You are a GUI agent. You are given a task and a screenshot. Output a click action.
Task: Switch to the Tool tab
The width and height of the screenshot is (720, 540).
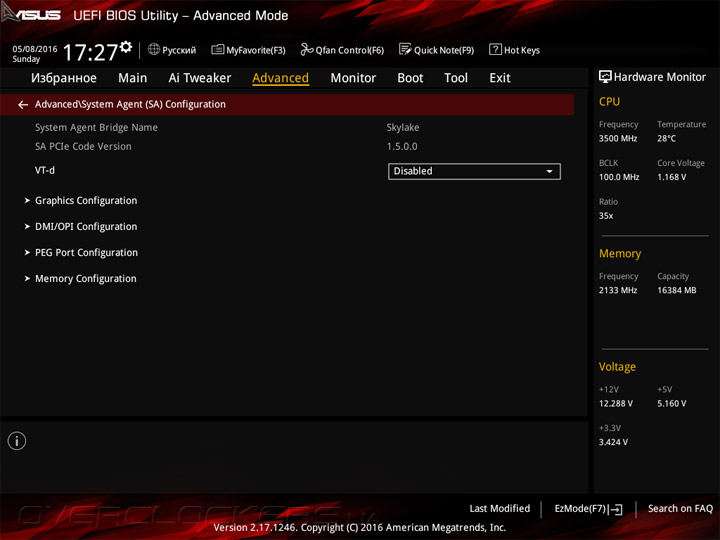click(x=456, y=78)
